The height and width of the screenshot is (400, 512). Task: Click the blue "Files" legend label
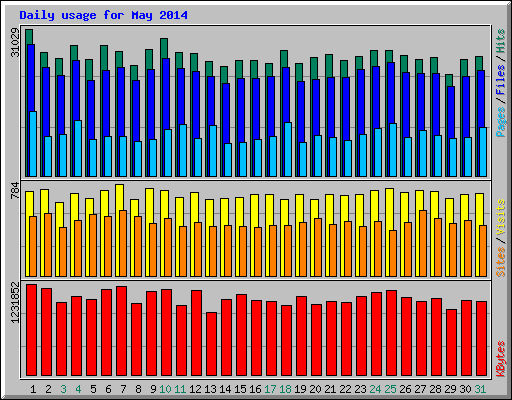coord(501,80)
